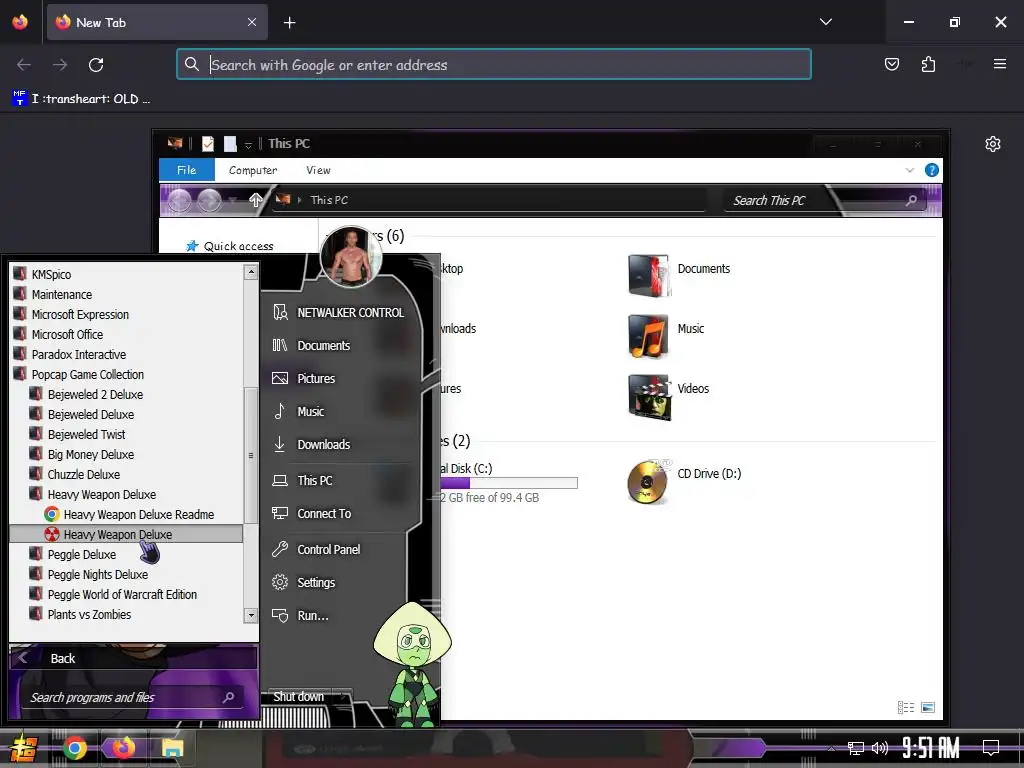Screen dimensions: 1024x768
Task: Focus the Firefox address bar
Action: (494, 64)
